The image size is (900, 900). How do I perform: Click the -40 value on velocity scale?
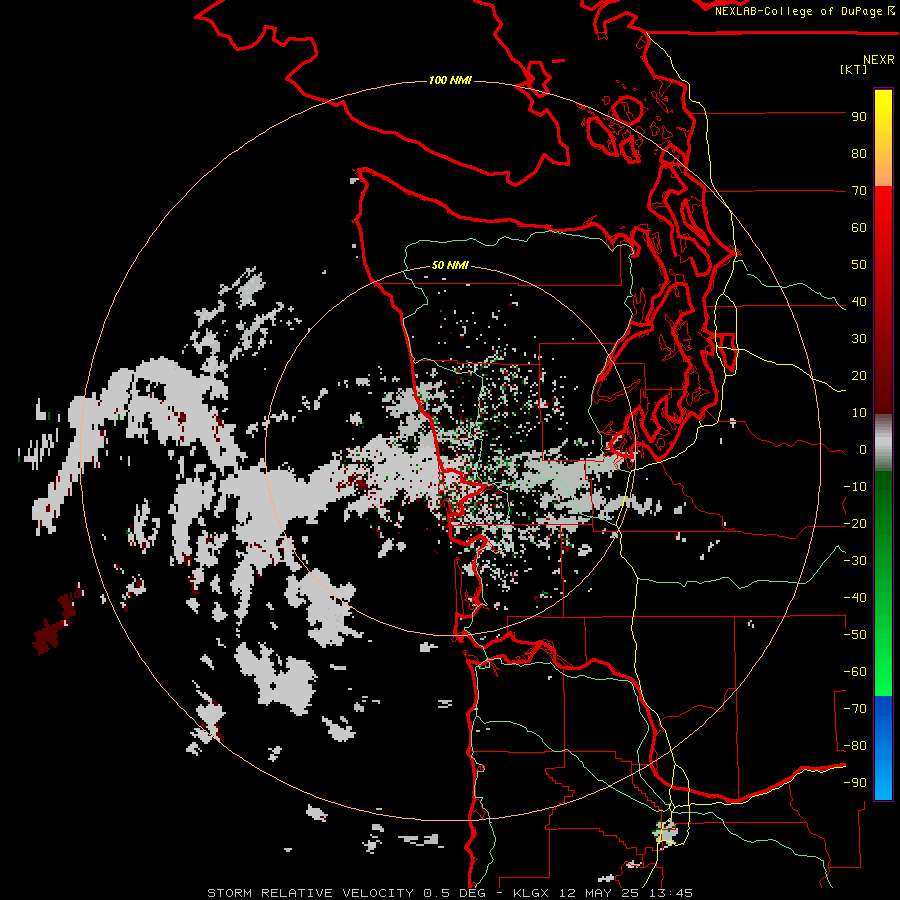[855, 598]
